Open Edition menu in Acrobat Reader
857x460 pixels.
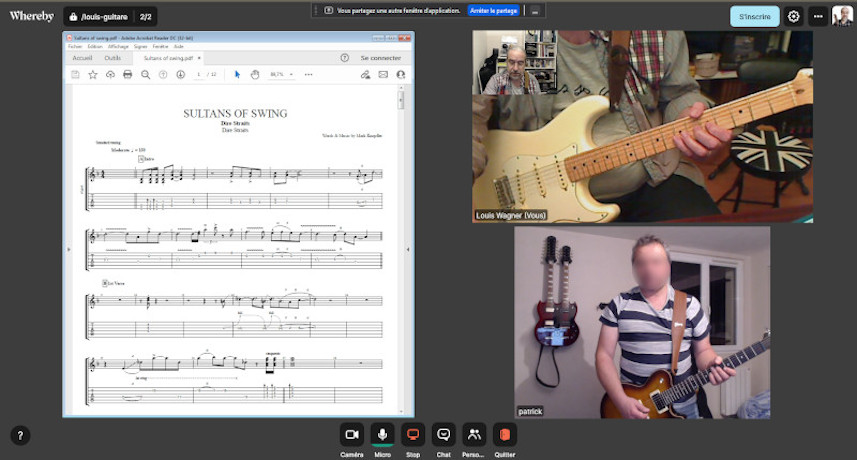(95, 46)
